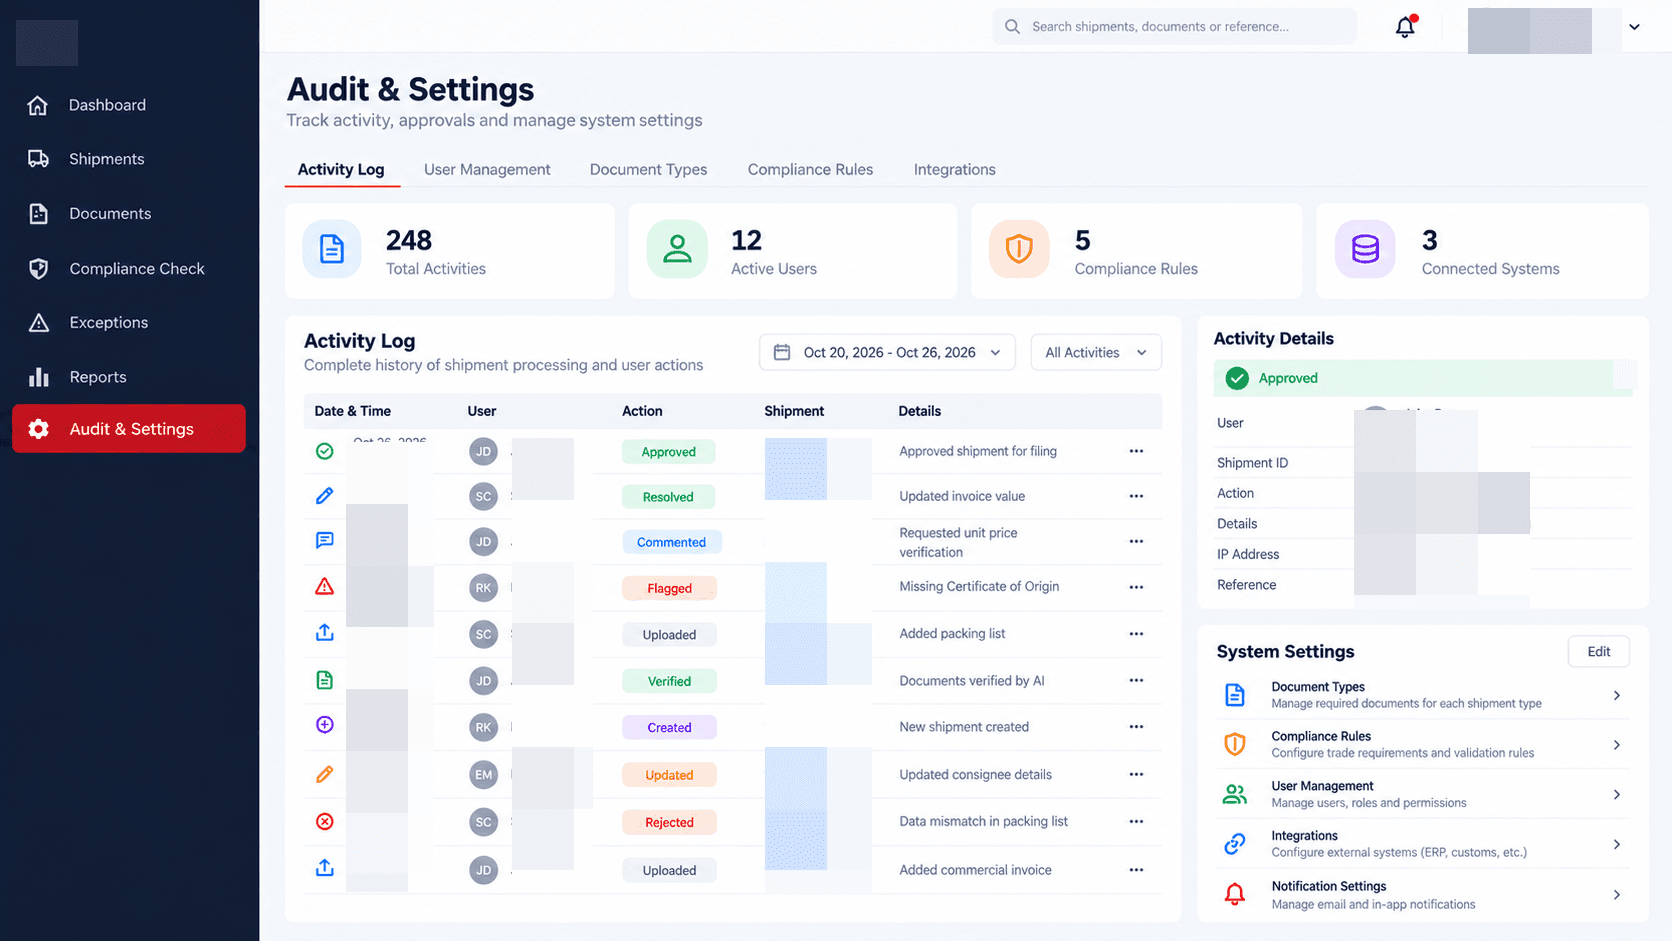Click the Approved status badge in activity table
The image size is (1672, 941).
pos(668,452)
